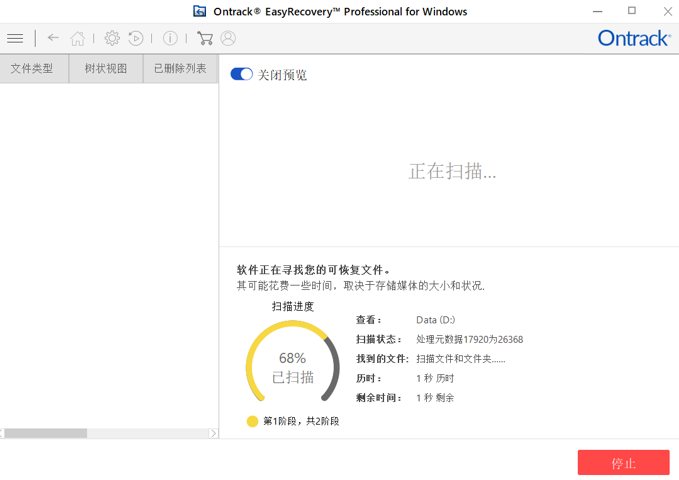Switch to the 文件类型 tab

pos(34,68)
